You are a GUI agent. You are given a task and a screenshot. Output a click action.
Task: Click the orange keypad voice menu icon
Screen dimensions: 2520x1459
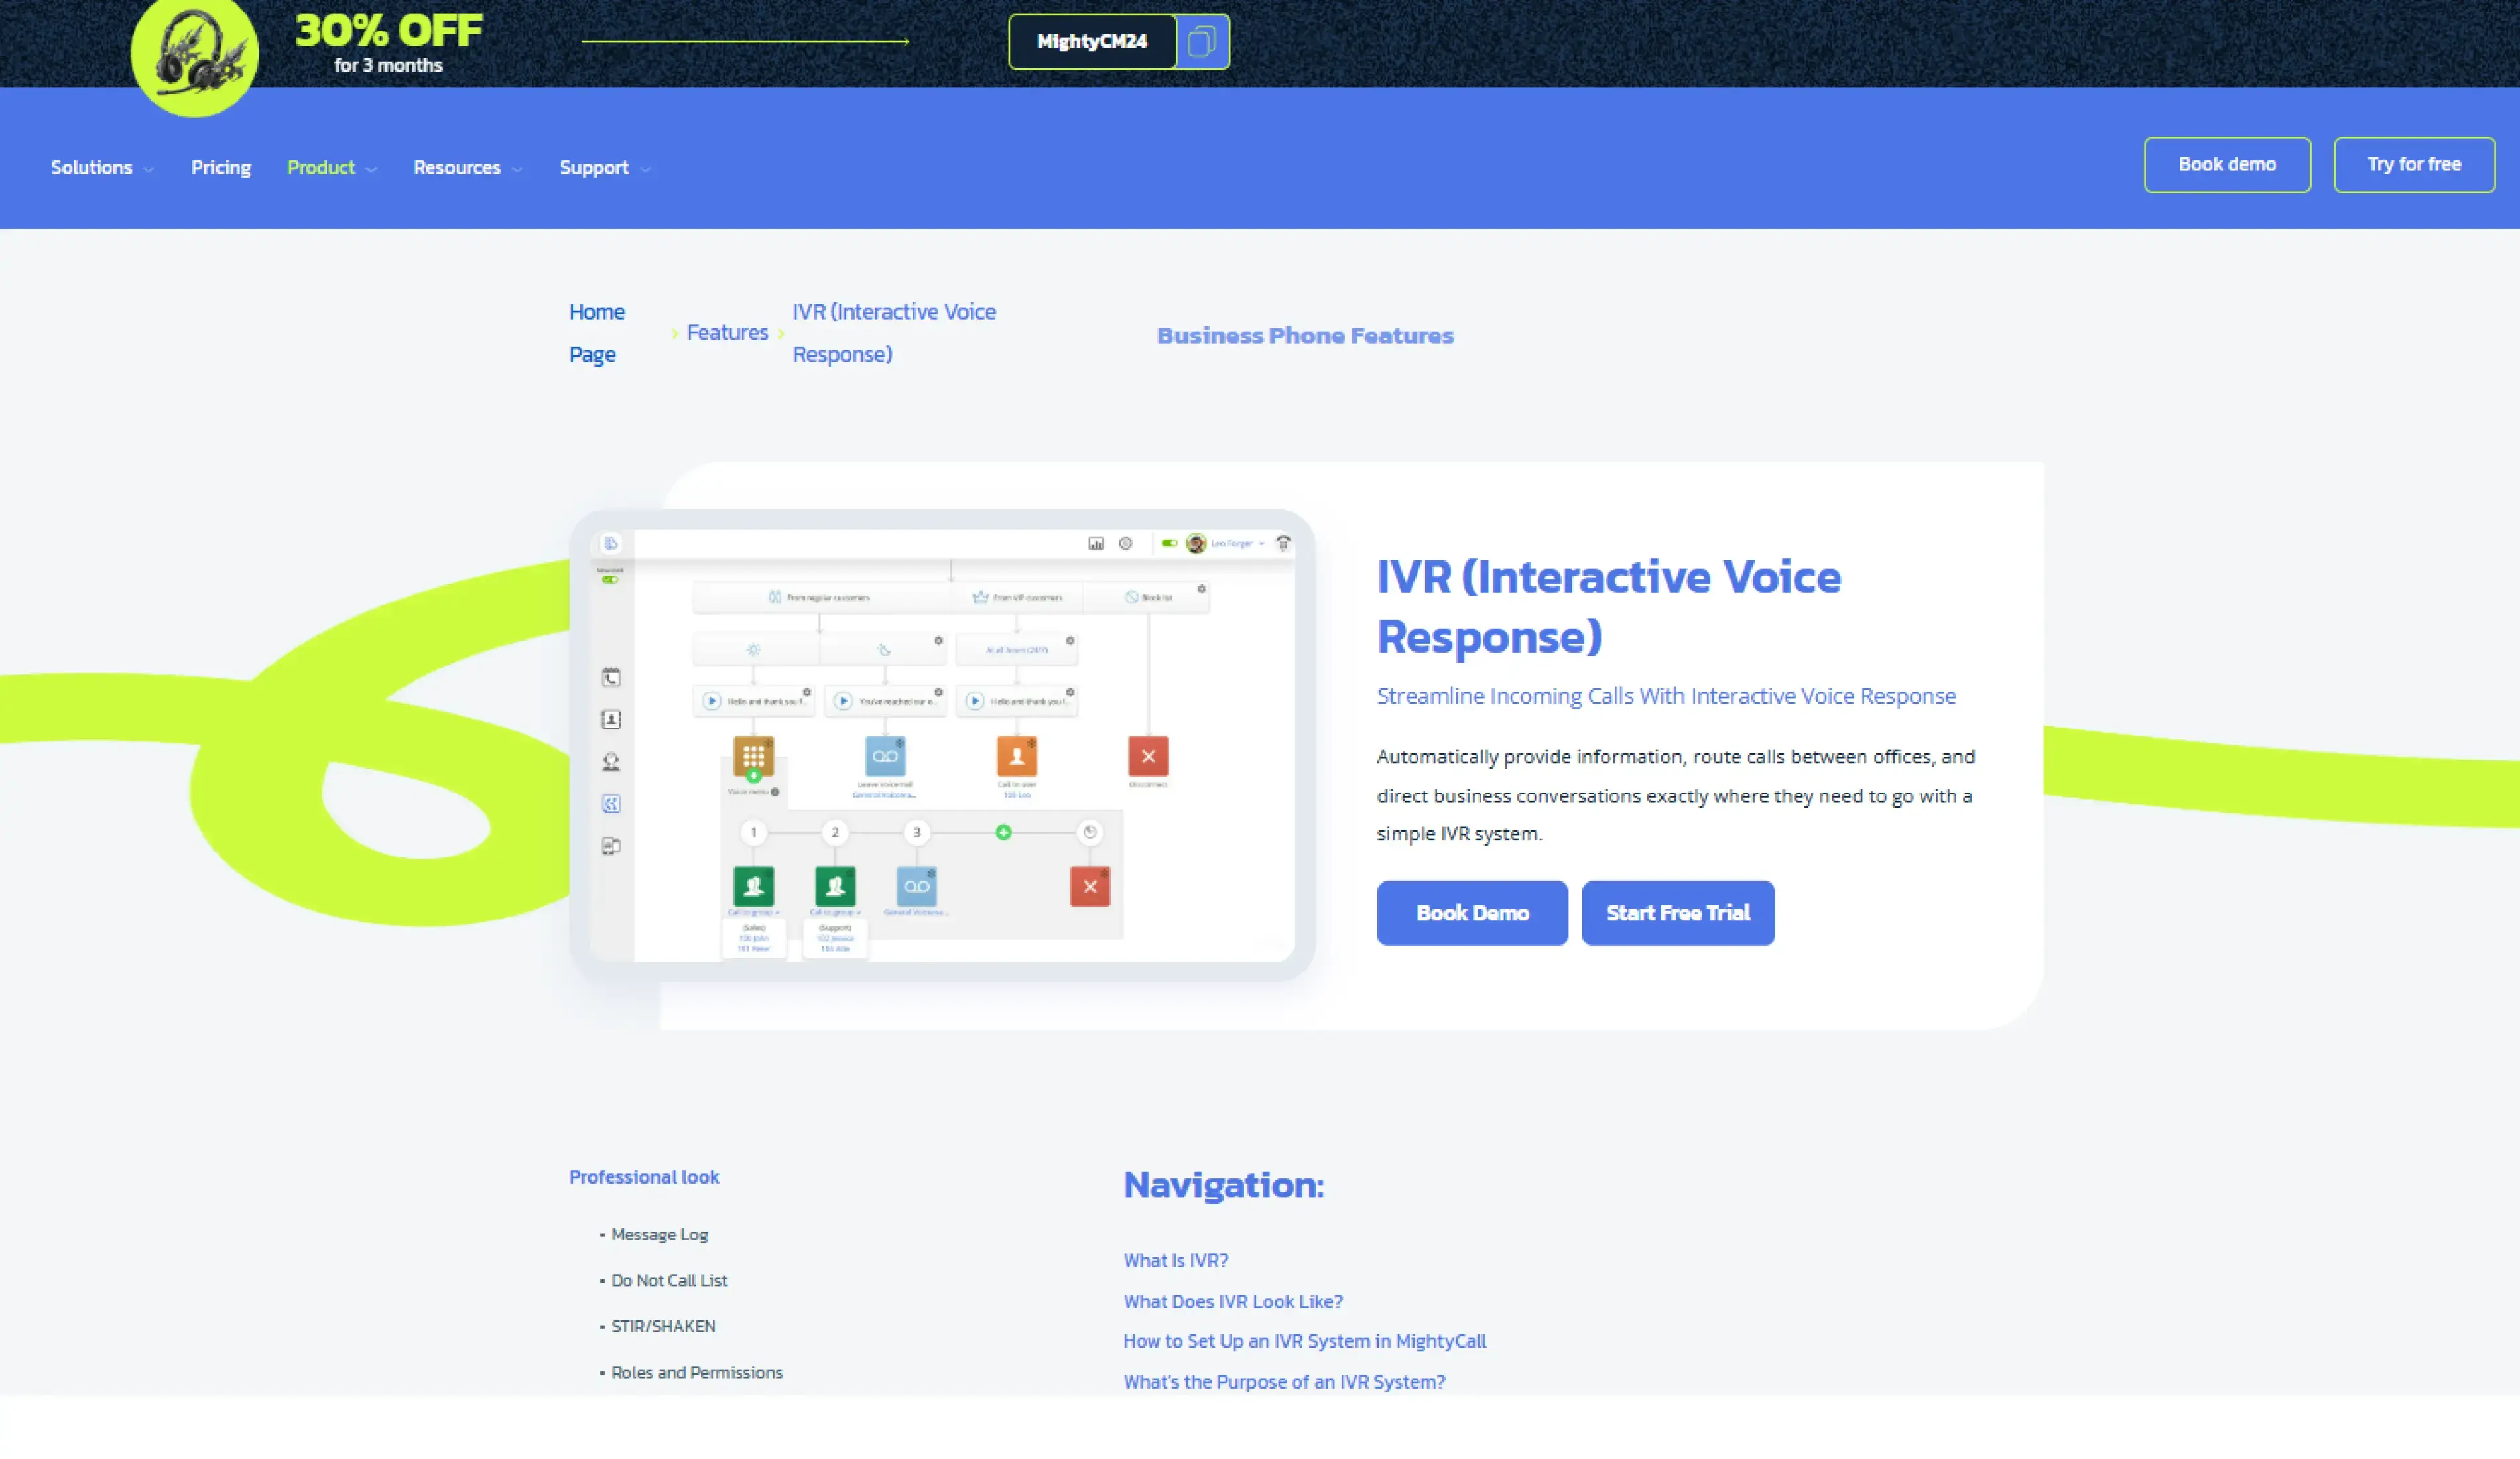click(753, 756)
